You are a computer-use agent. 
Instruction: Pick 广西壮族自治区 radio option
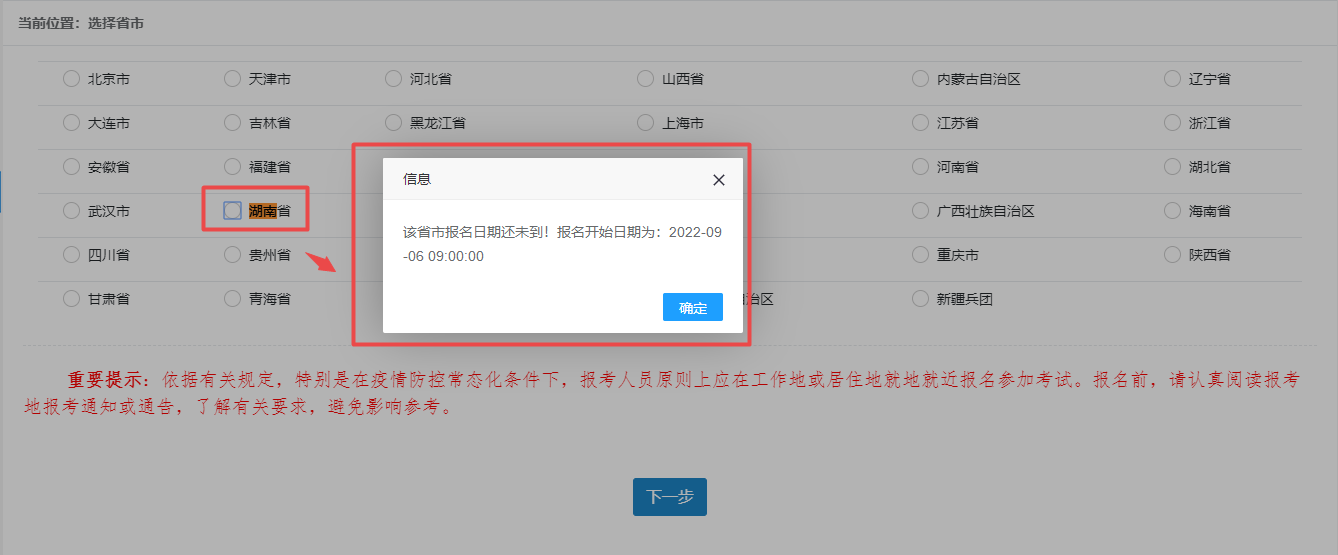click(920, 211)
